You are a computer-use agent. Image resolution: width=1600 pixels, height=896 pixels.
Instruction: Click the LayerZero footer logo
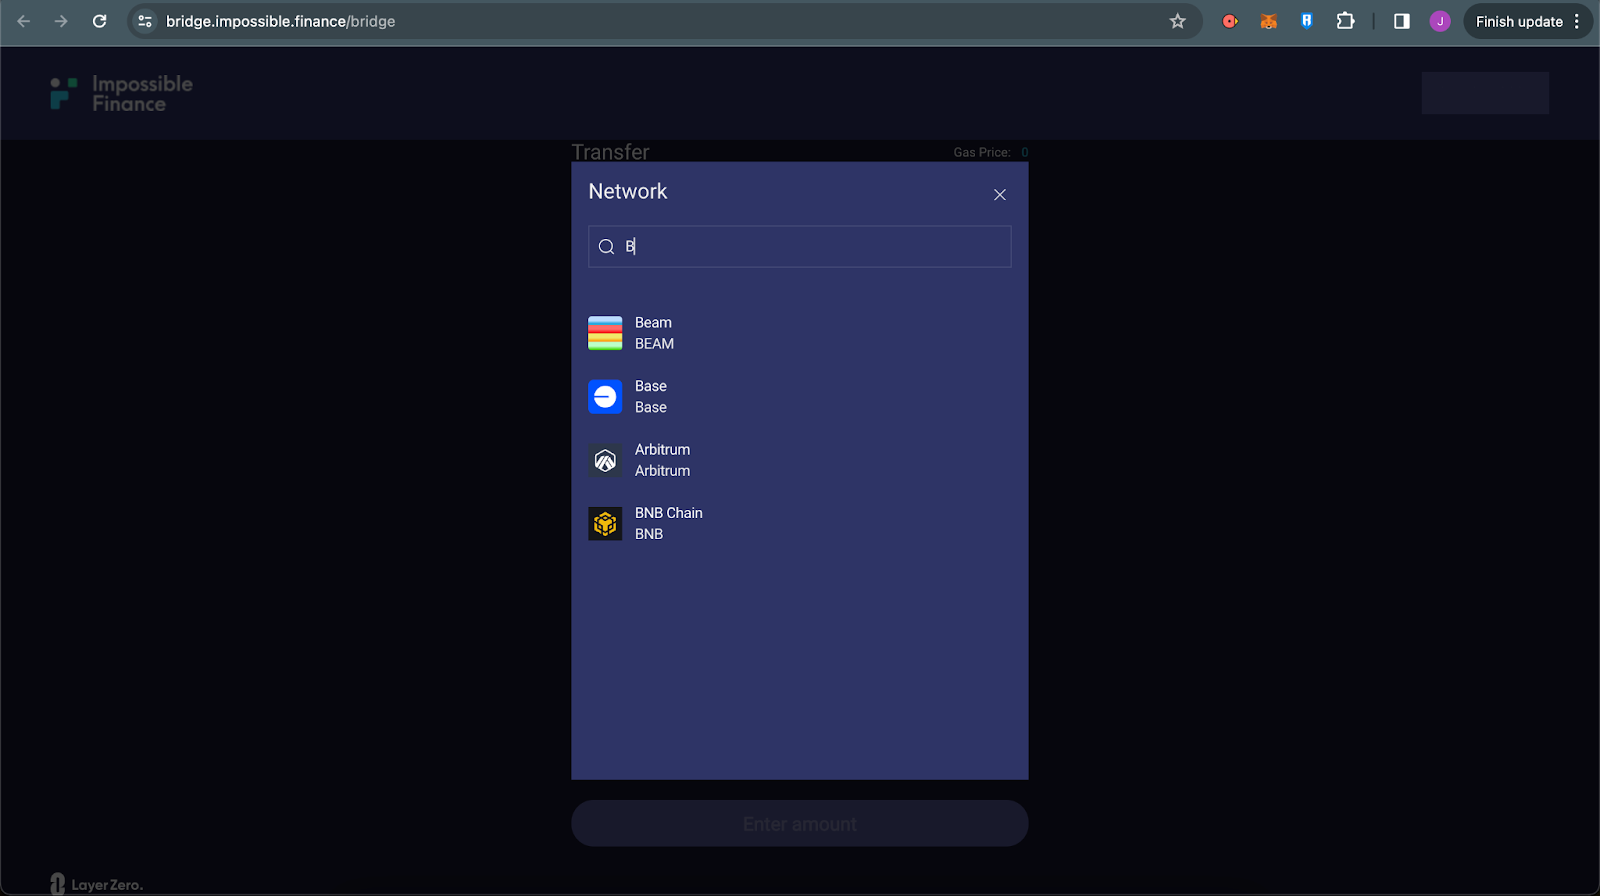(97, 884)
